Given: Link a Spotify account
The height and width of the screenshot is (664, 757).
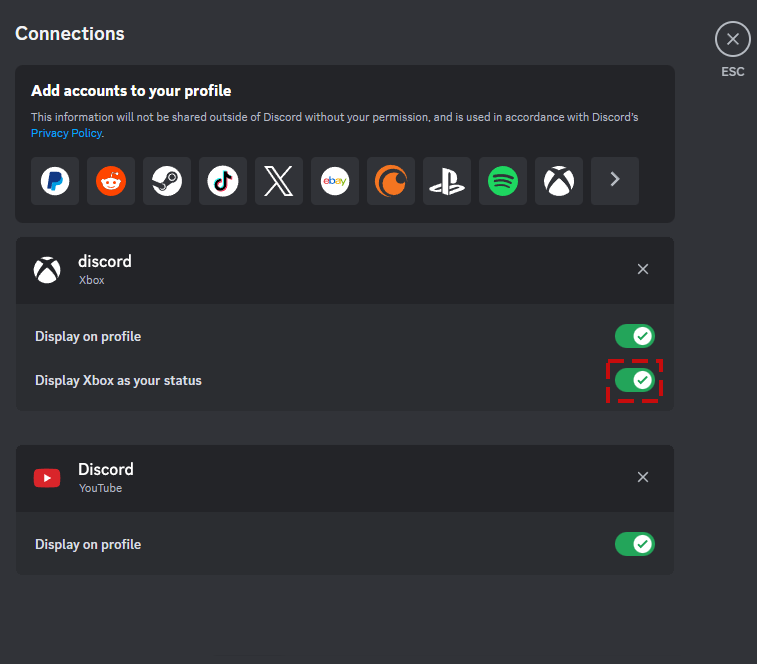Looking at the screenshot, I should pyautogui.click(x=503, y=181).
